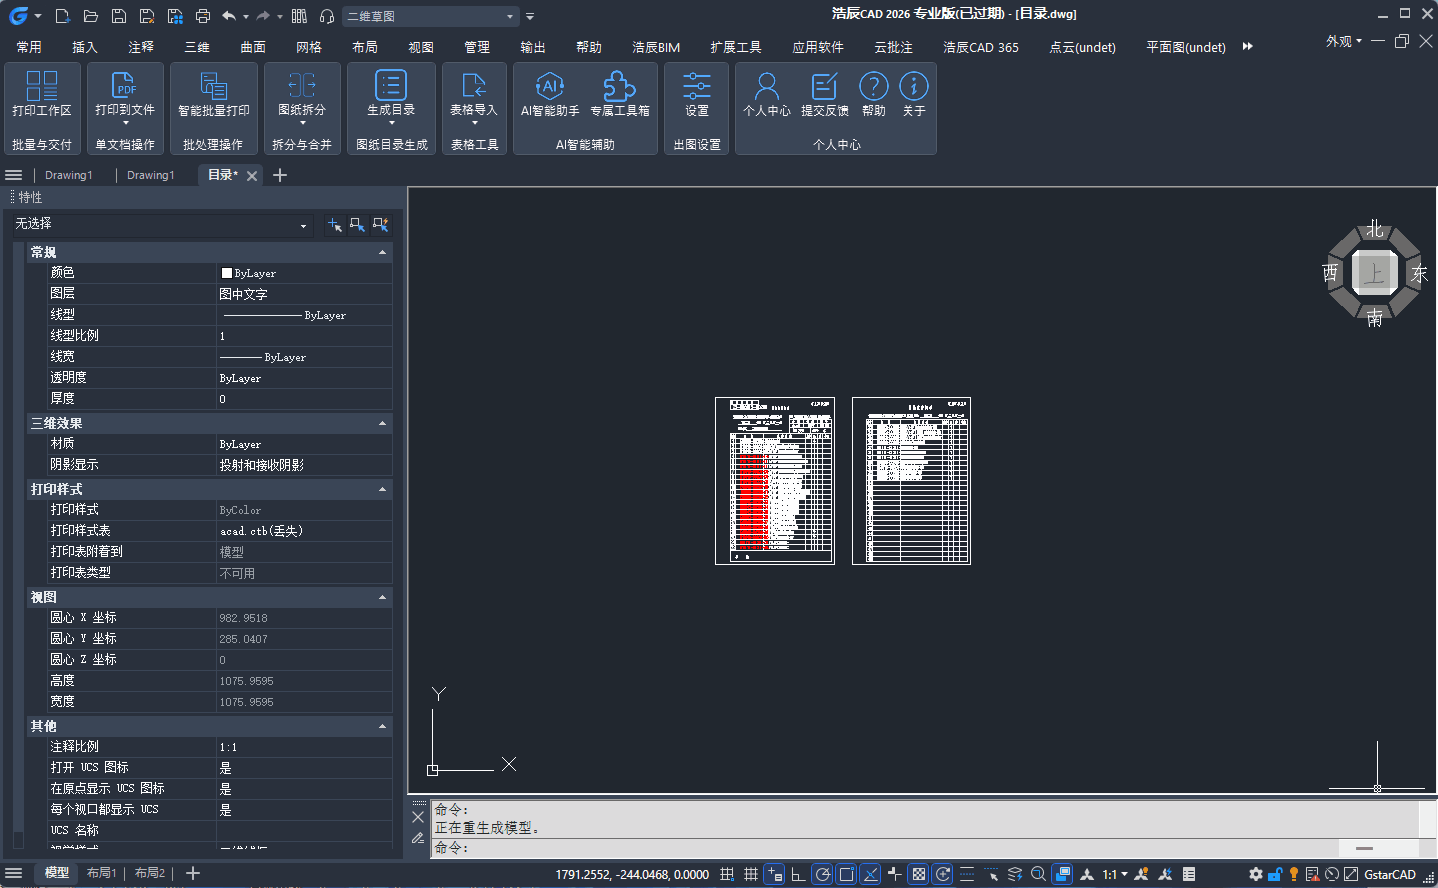The image size is (1438, 888).
Task: Switch to 布局1 layout tab
Action: [101, 873]
